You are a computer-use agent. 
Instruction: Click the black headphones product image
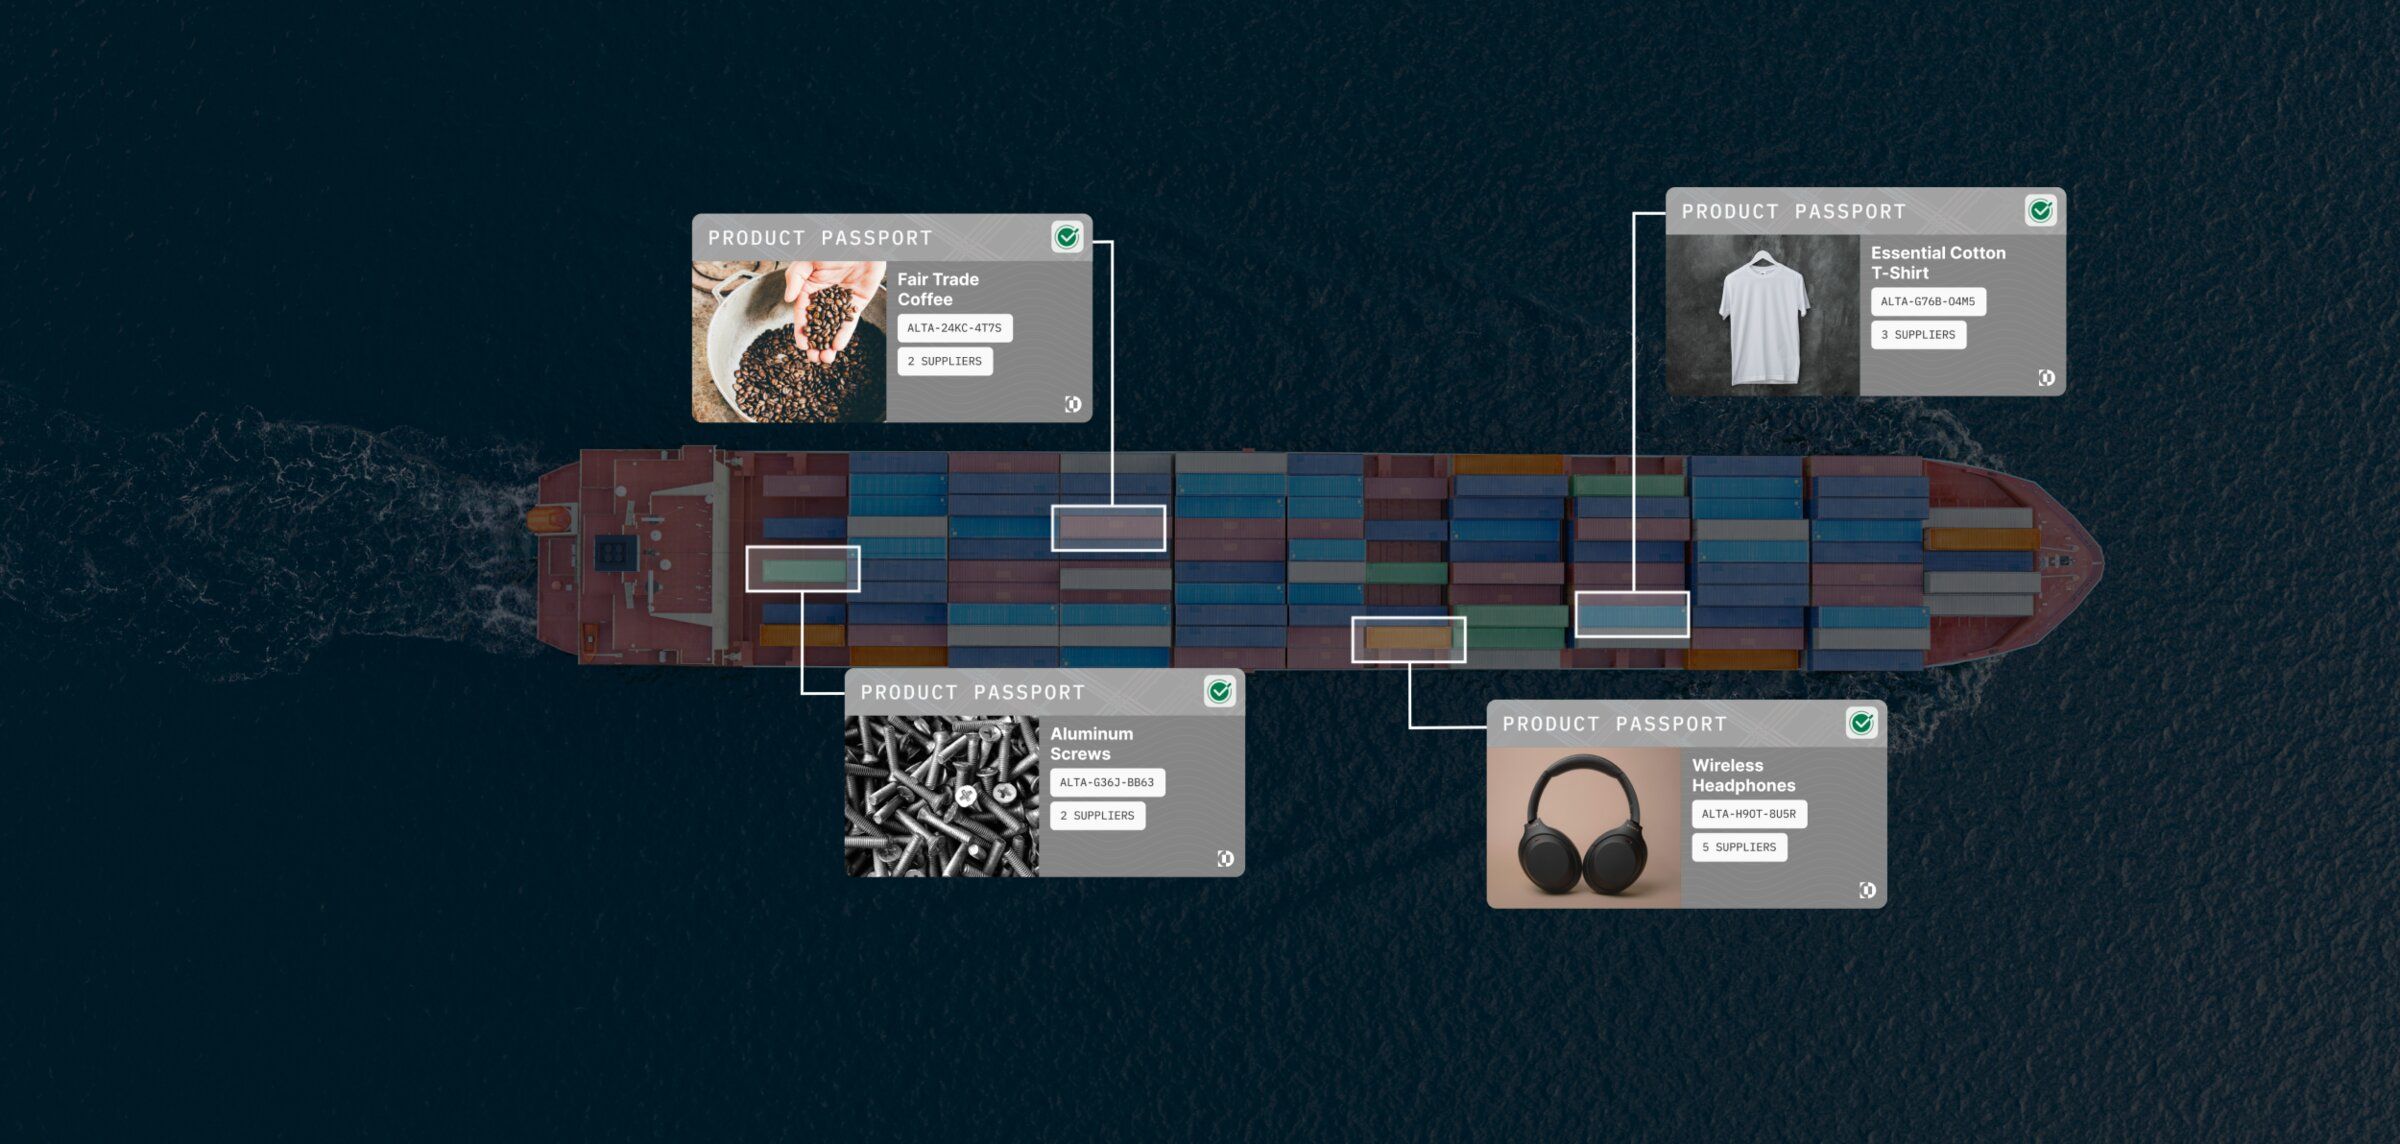1583,828
